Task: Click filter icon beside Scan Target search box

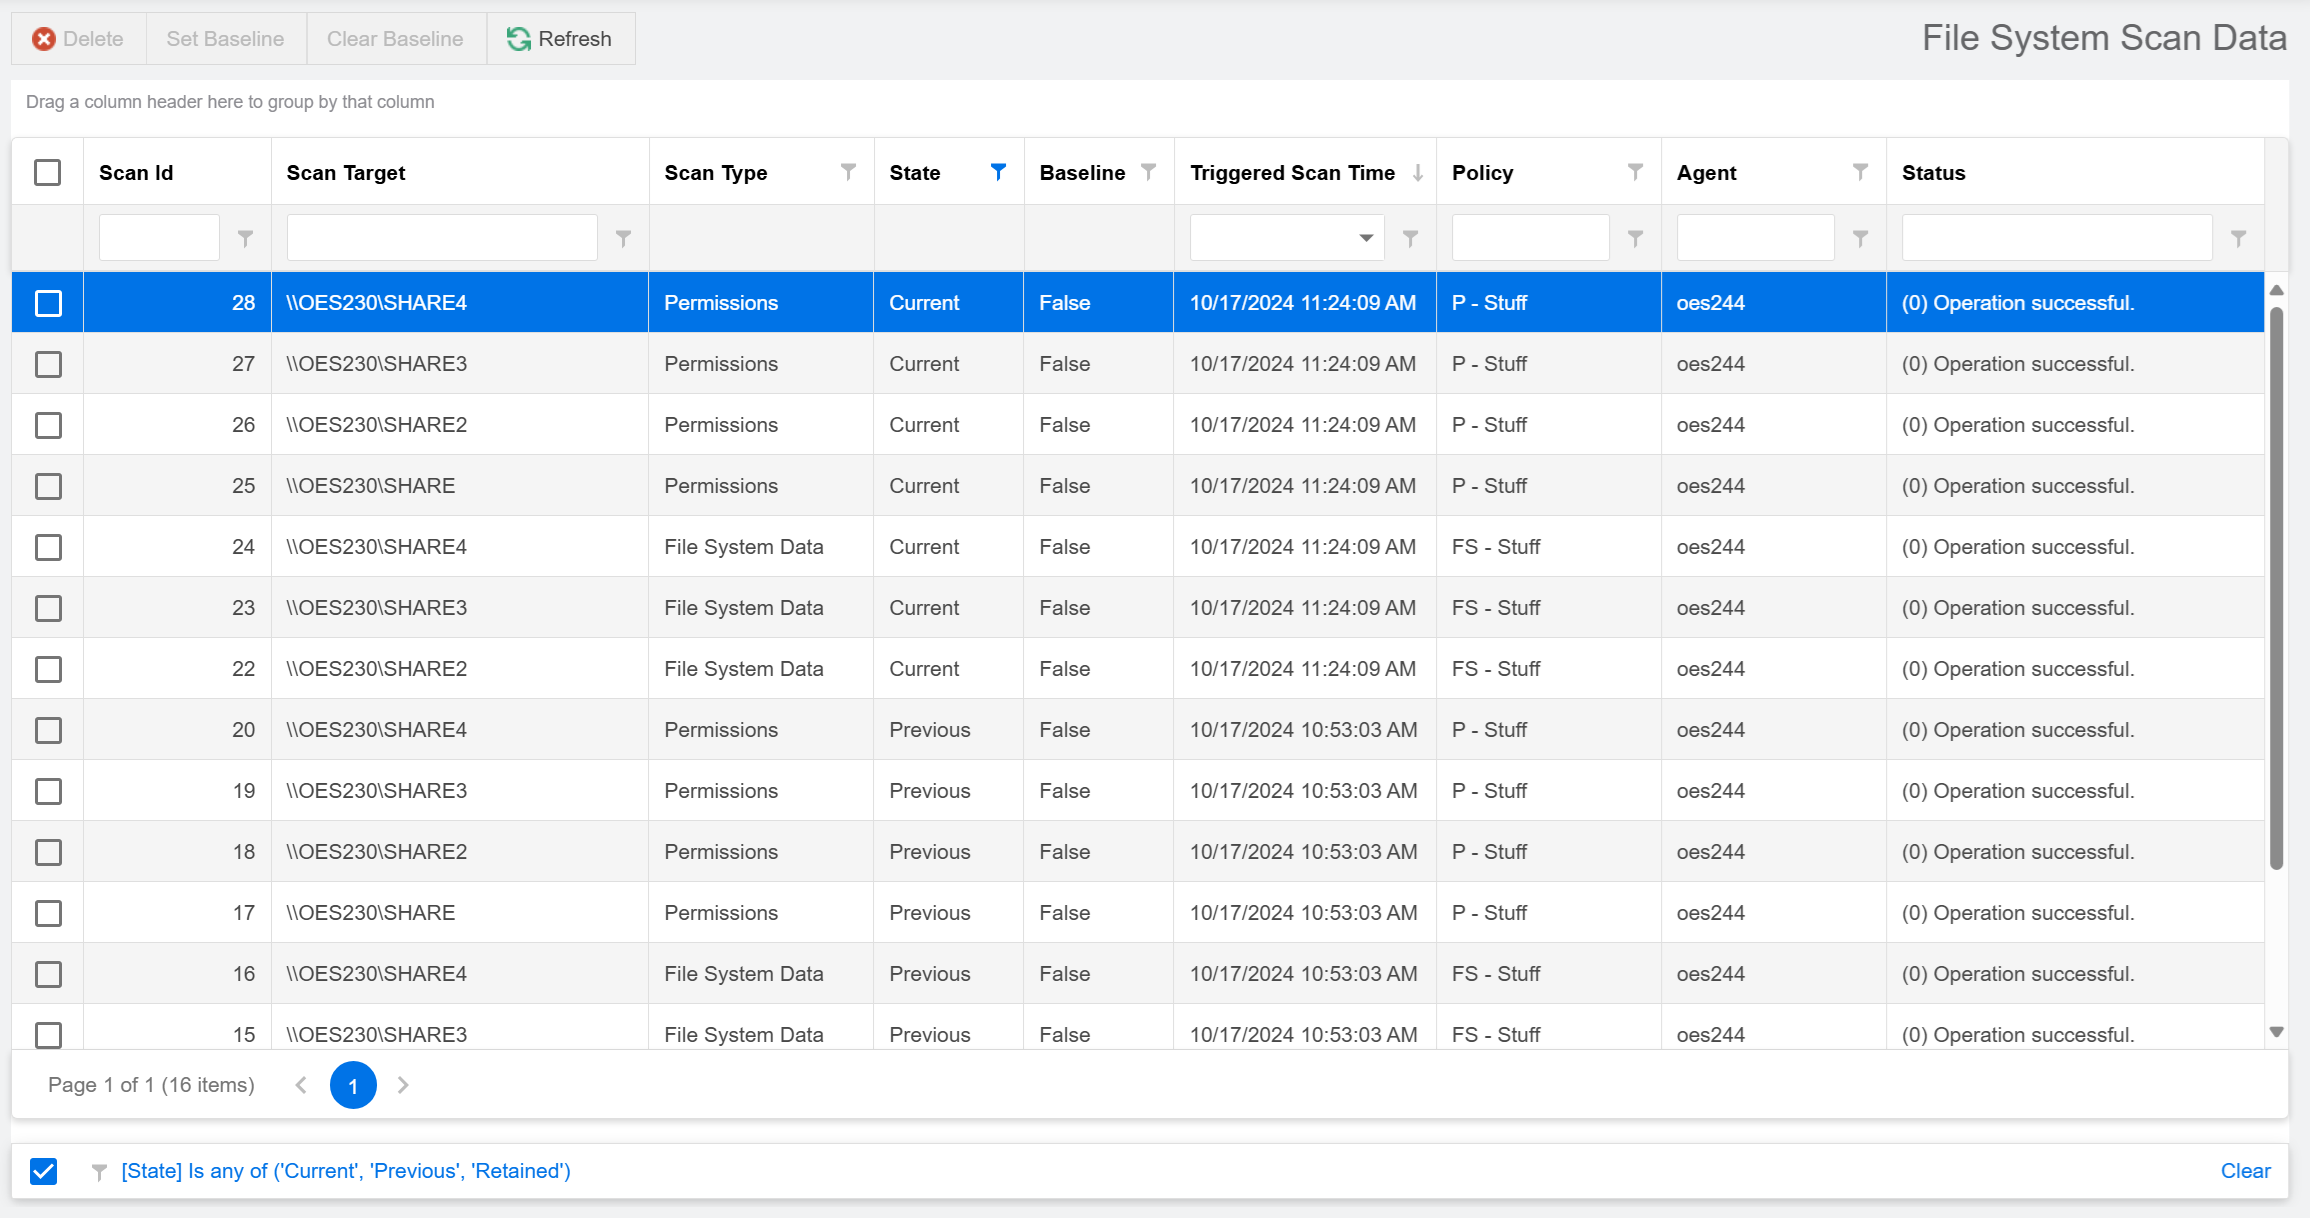Action: click(623, 238)
